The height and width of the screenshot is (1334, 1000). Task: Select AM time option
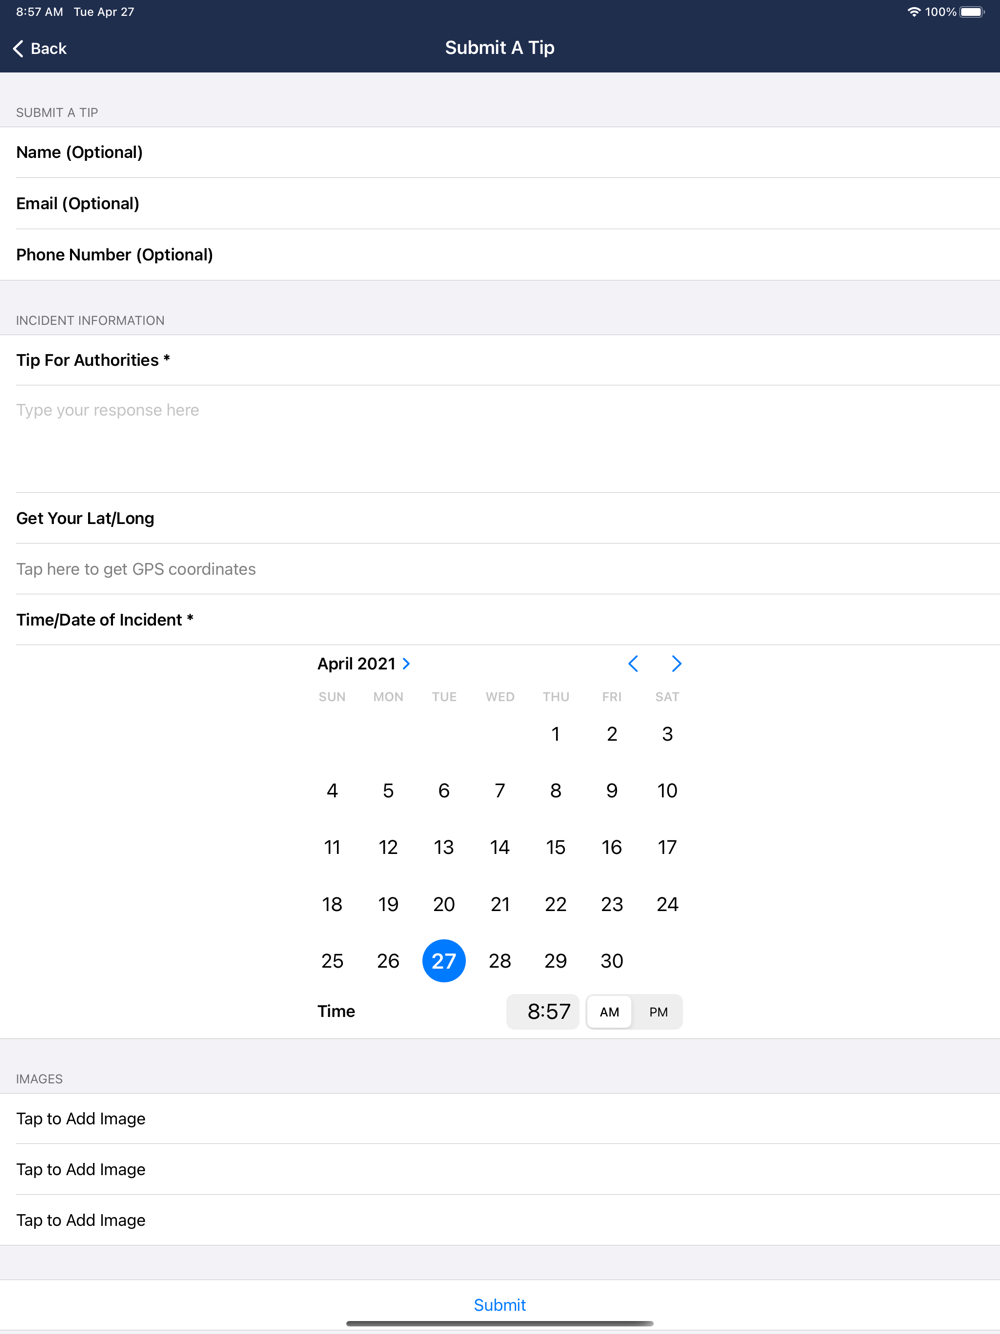click(x=610, y=1012)
